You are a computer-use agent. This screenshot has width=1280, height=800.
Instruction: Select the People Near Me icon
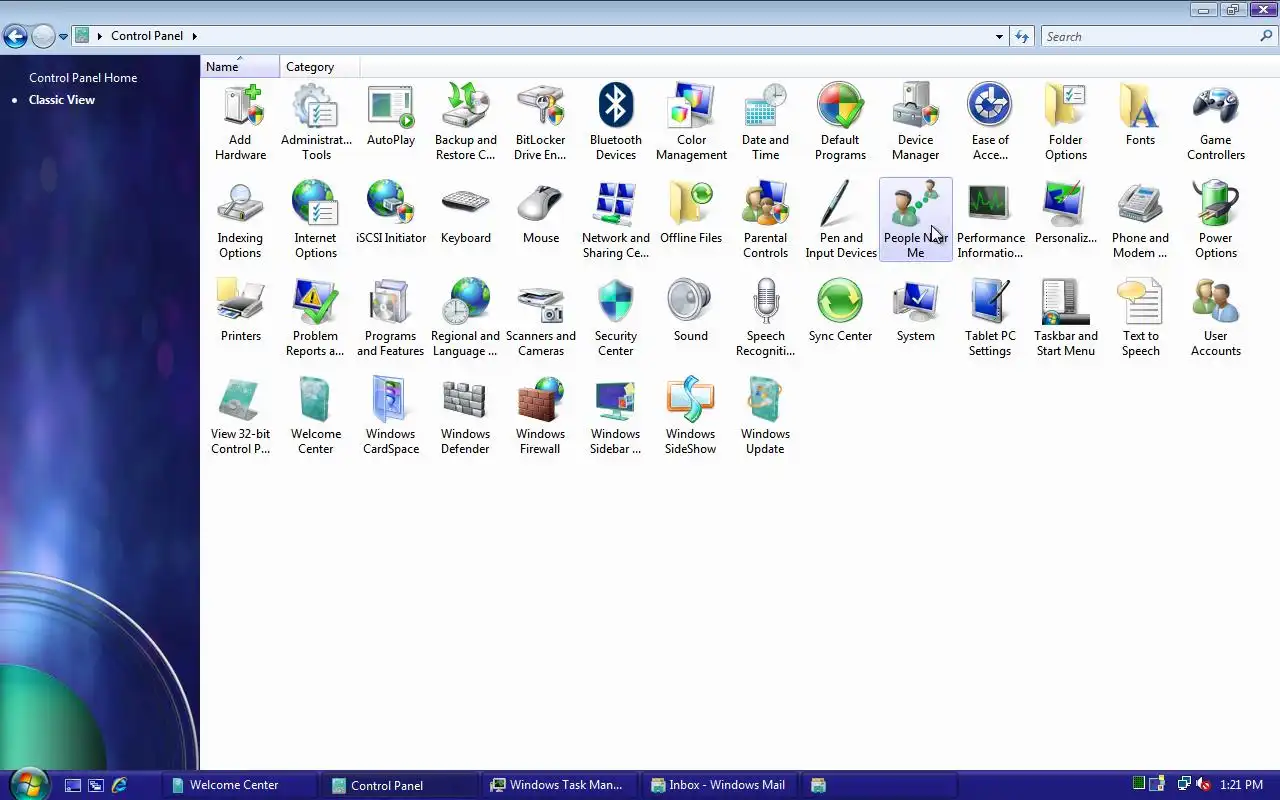pos(916,221)
